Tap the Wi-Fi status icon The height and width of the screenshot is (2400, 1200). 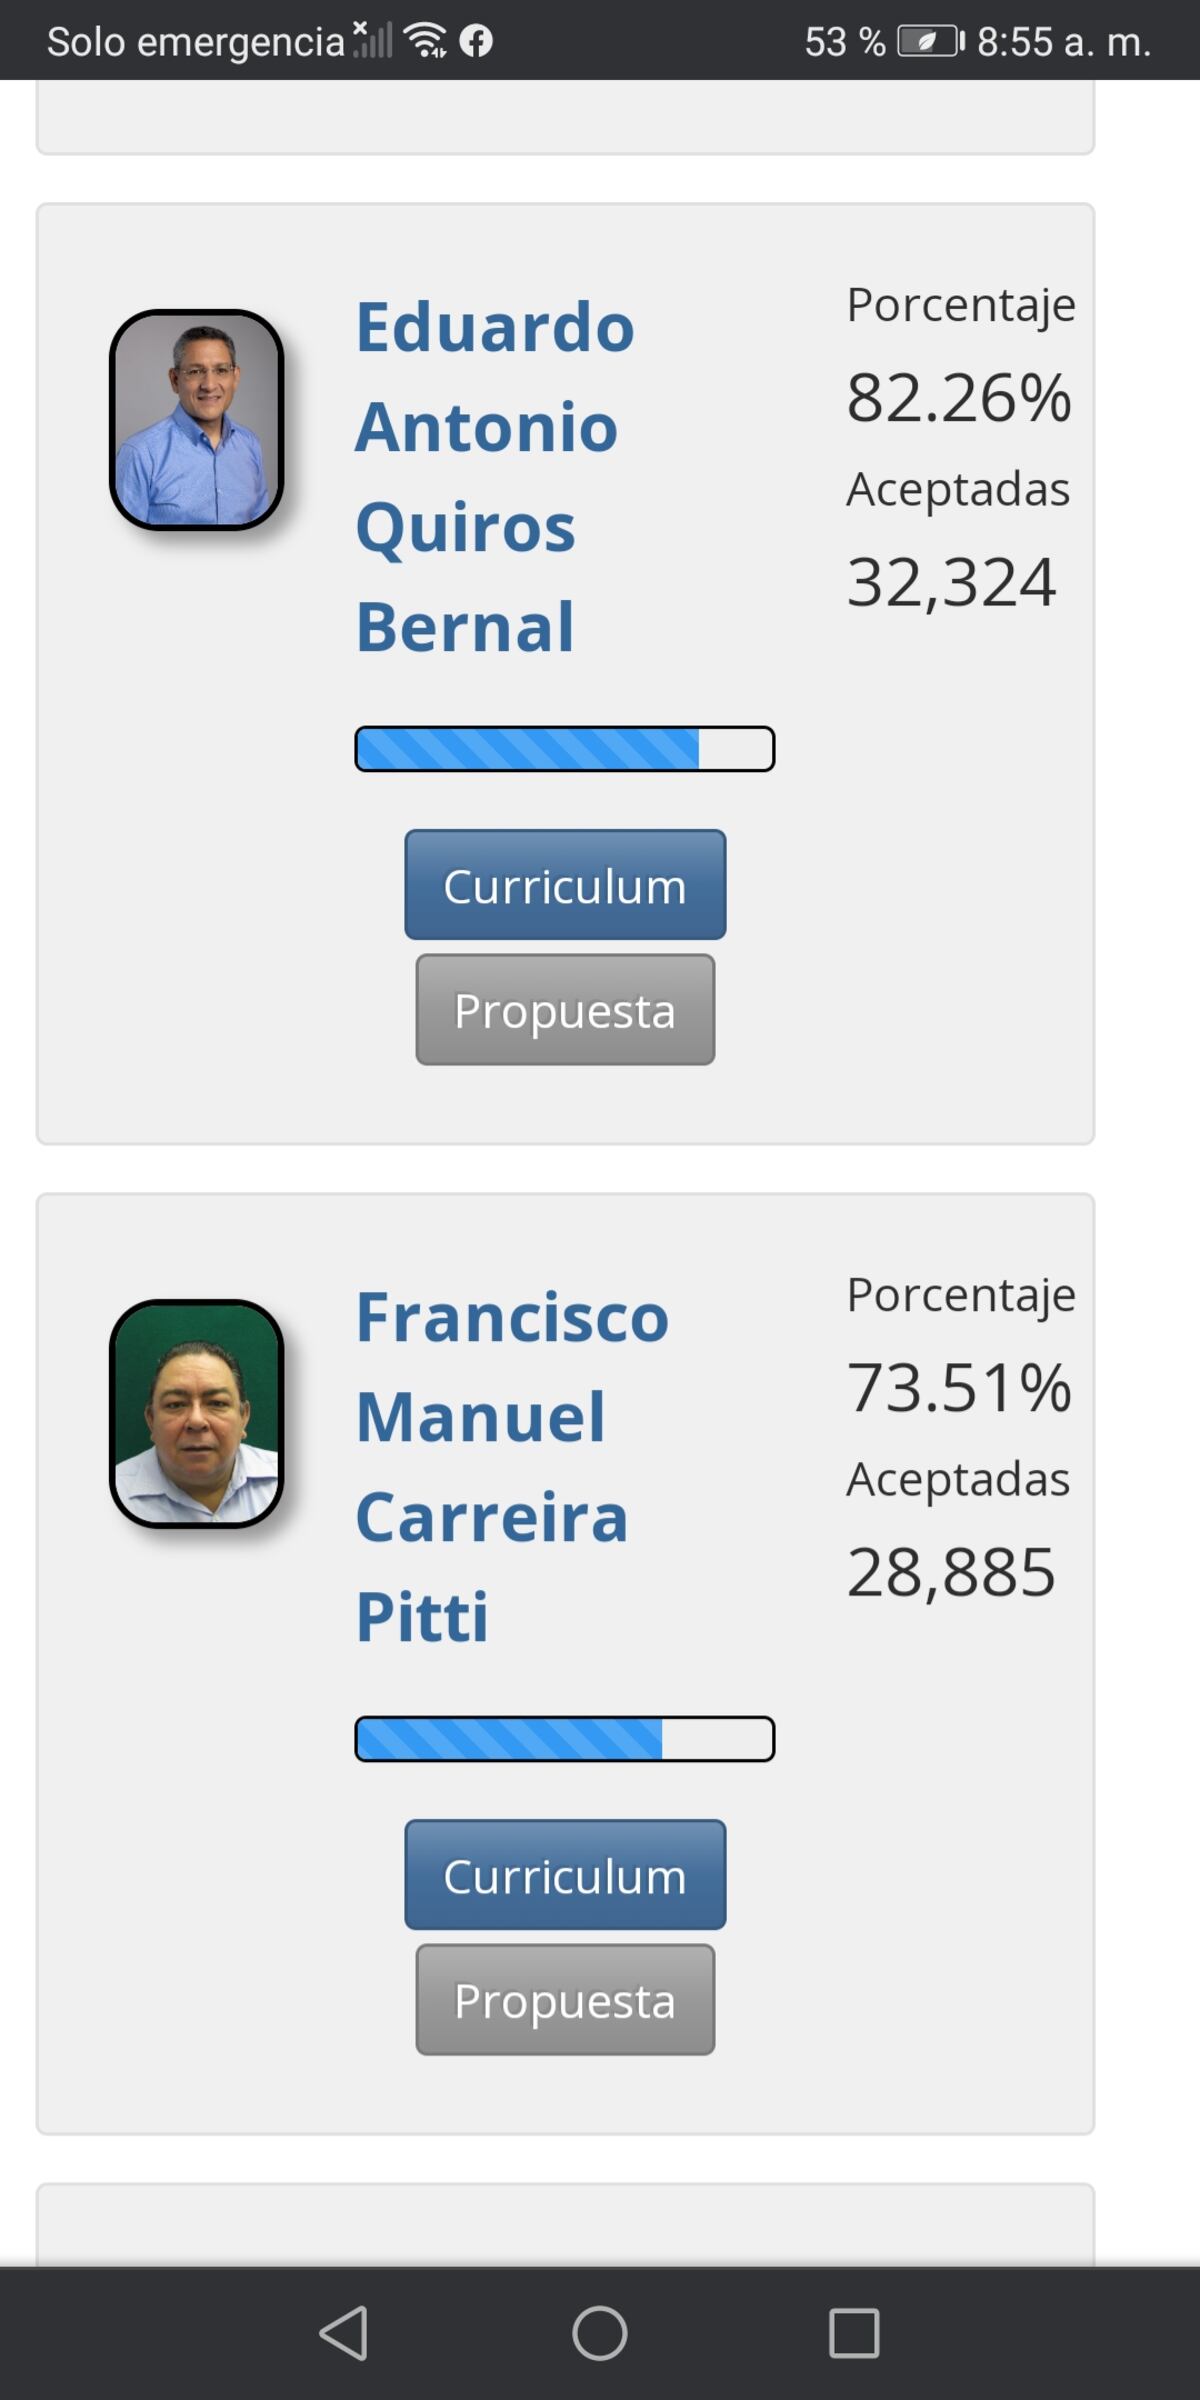tap(425, 41)
